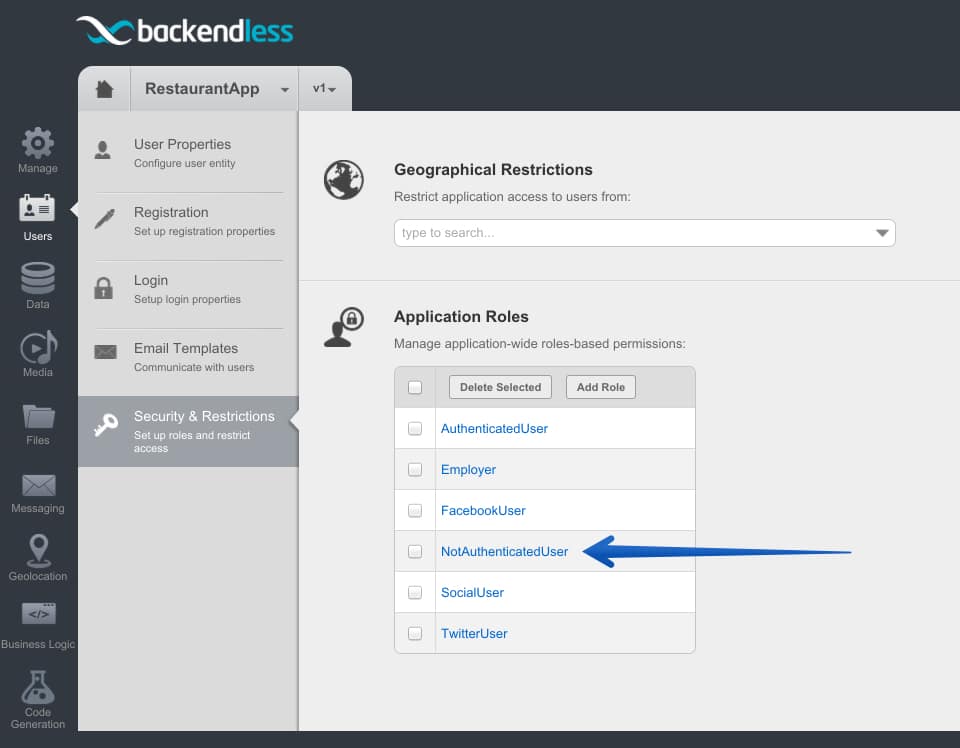Open the Manage gear icon
960x748 pixels.
point(38,143)
